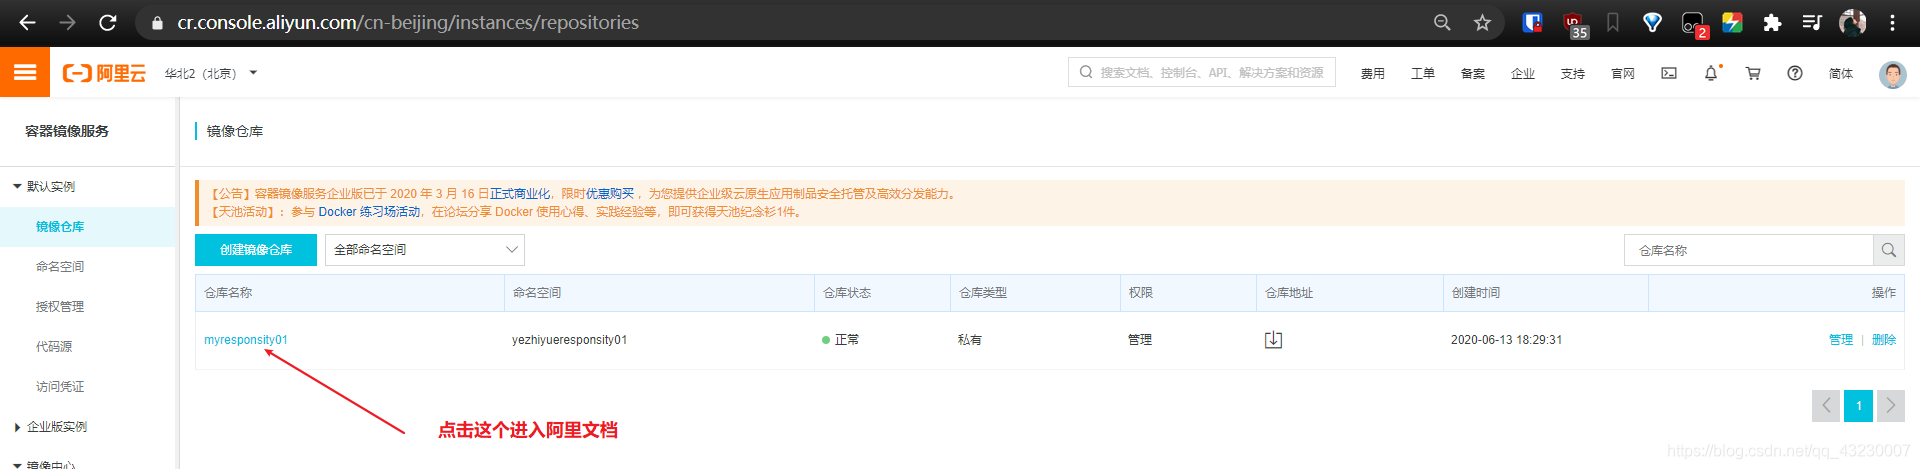Screen dimensions: 1920x469
Task: Open the 费用 menu
Action: pos(1372,73)
